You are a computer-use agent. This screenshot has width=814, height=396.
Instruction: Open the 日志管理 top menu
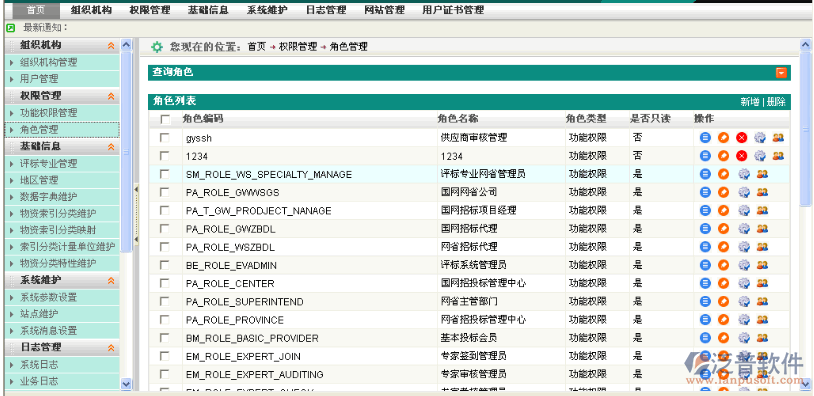pyautogui.click(x=326, y=10)
